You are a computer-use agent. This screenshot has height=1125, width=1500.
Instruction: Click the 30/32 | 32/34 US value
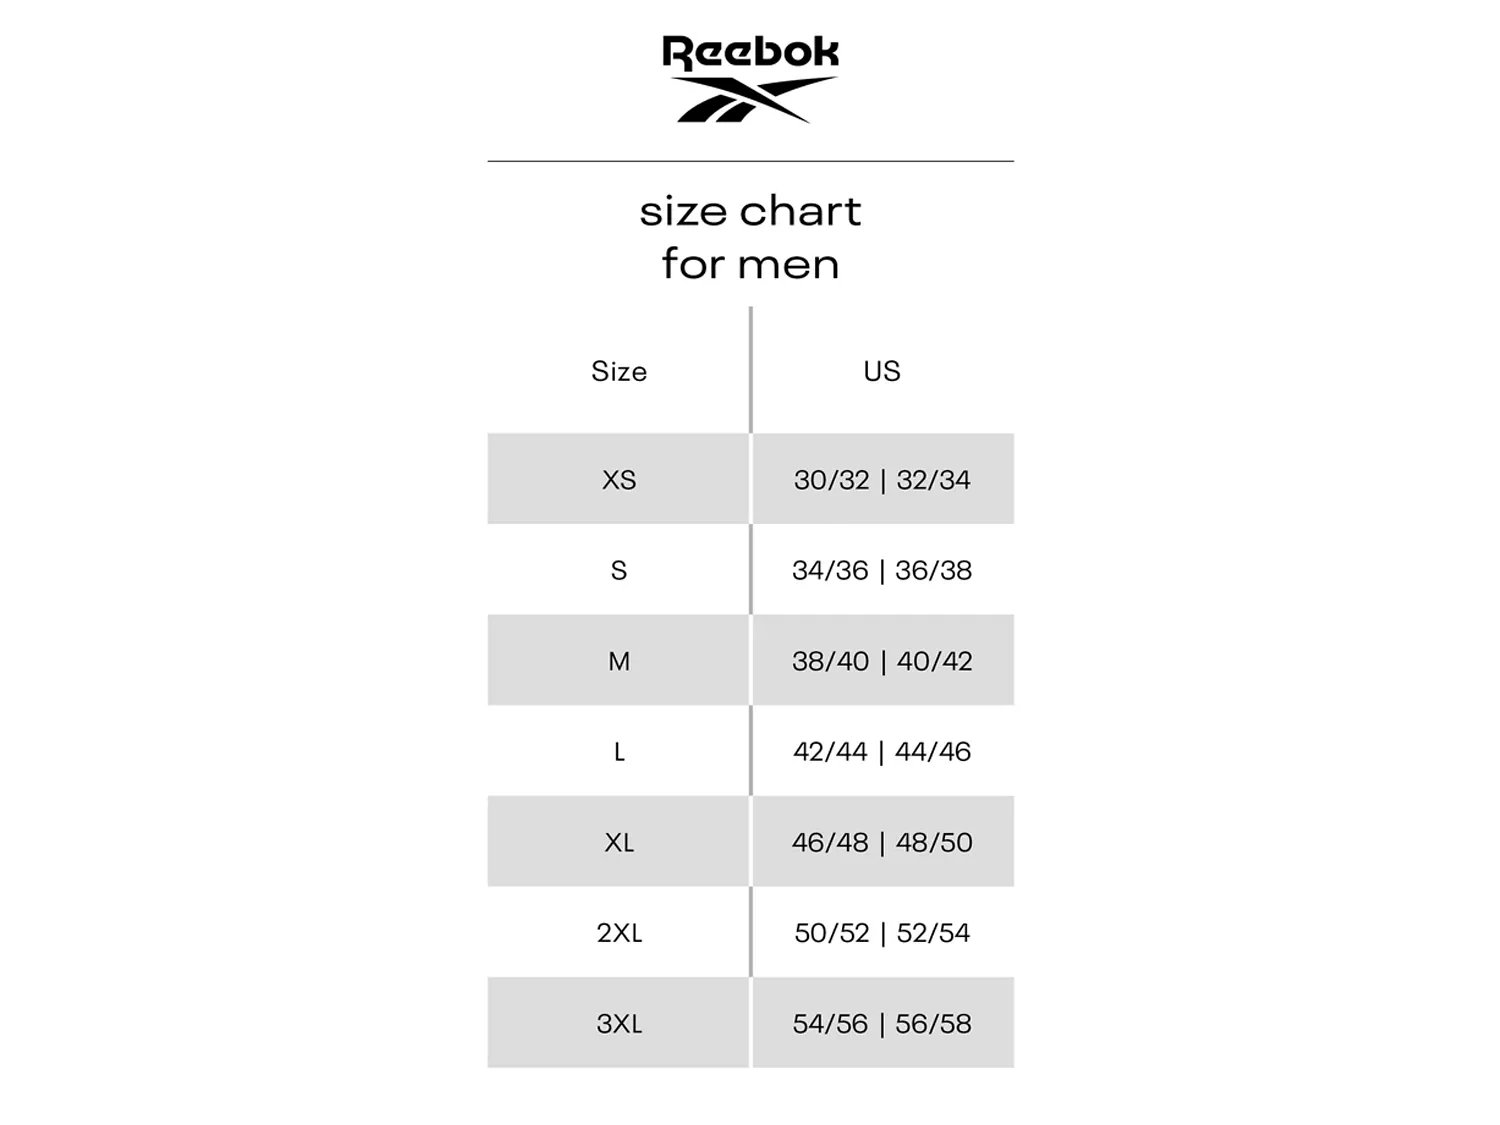tap(882, 480)
